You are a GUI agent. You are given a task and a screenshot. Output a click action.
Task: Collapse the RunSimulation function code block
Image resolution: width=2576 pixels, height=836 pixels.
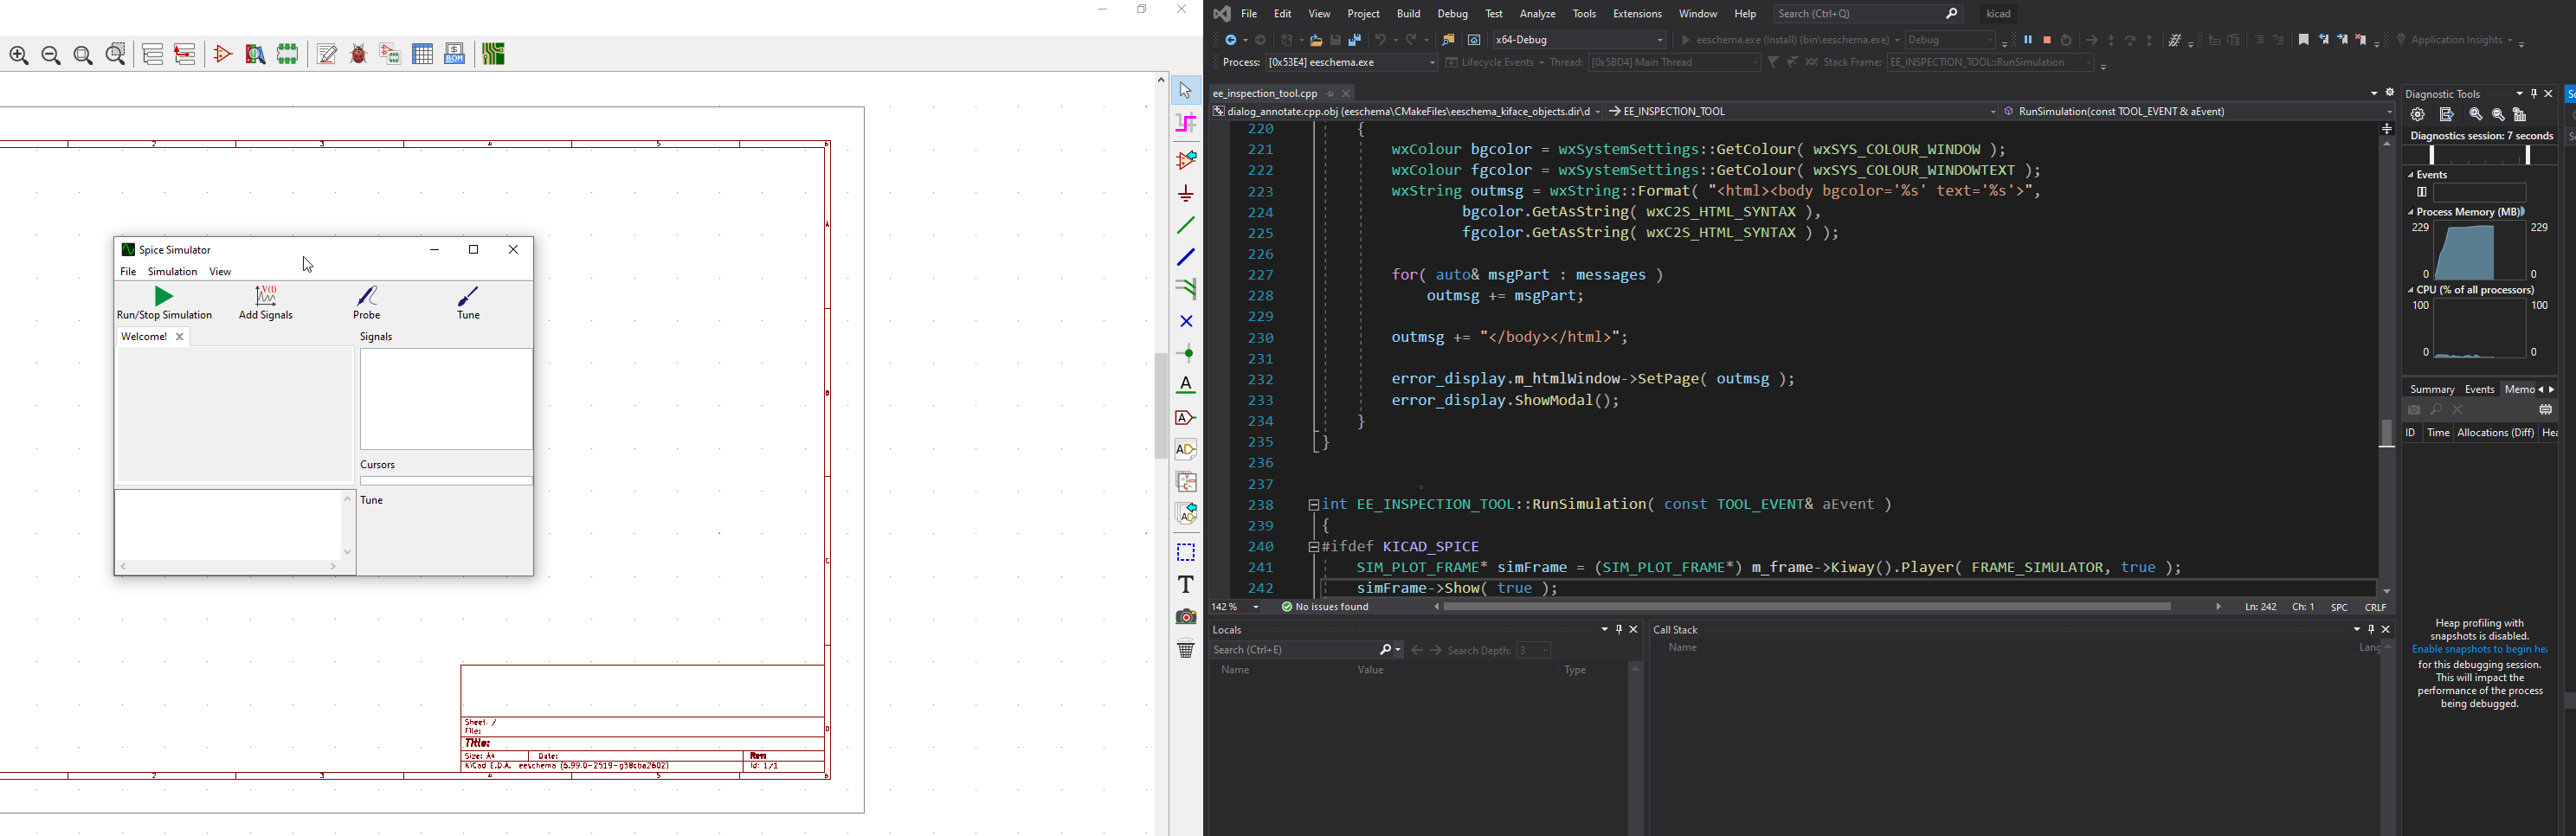pos(1313,505)
